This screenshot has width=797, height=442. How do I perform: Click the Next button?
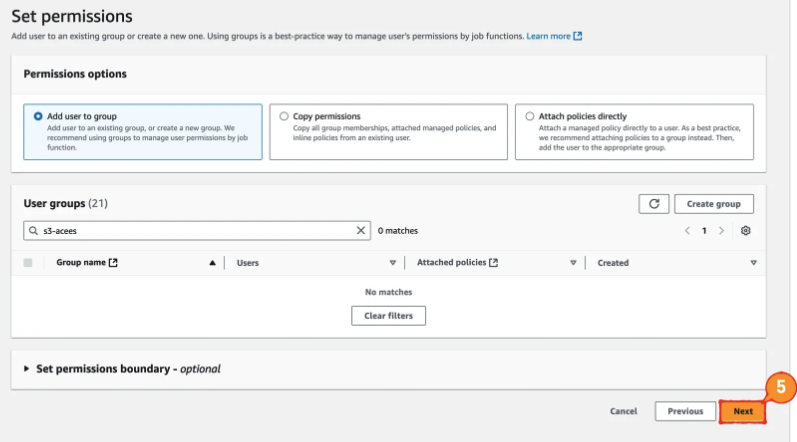point(742,411)
